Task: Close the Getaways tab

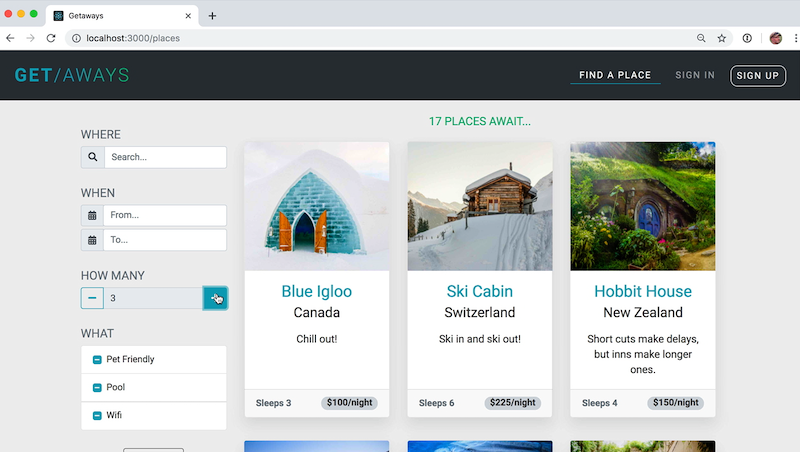Action: (x=188, y=16)
